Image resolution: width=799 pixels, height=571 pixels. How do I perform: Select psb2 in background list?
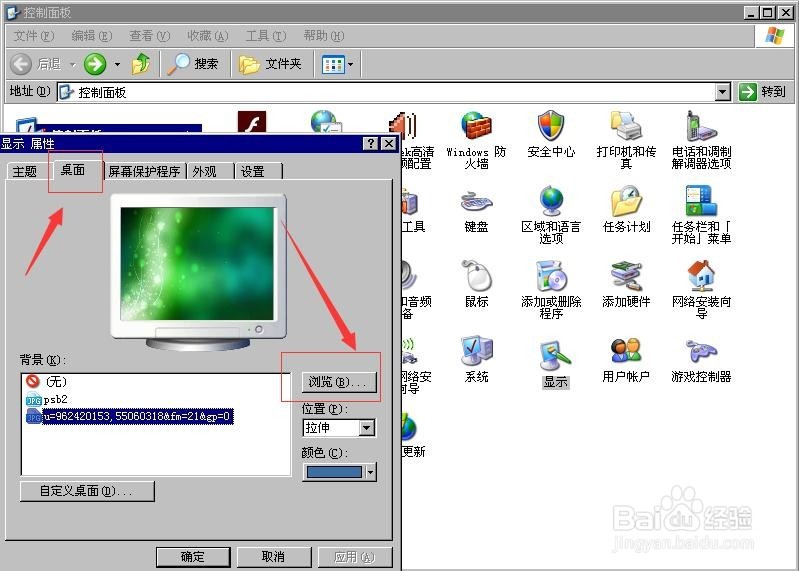tap(47, 399)
